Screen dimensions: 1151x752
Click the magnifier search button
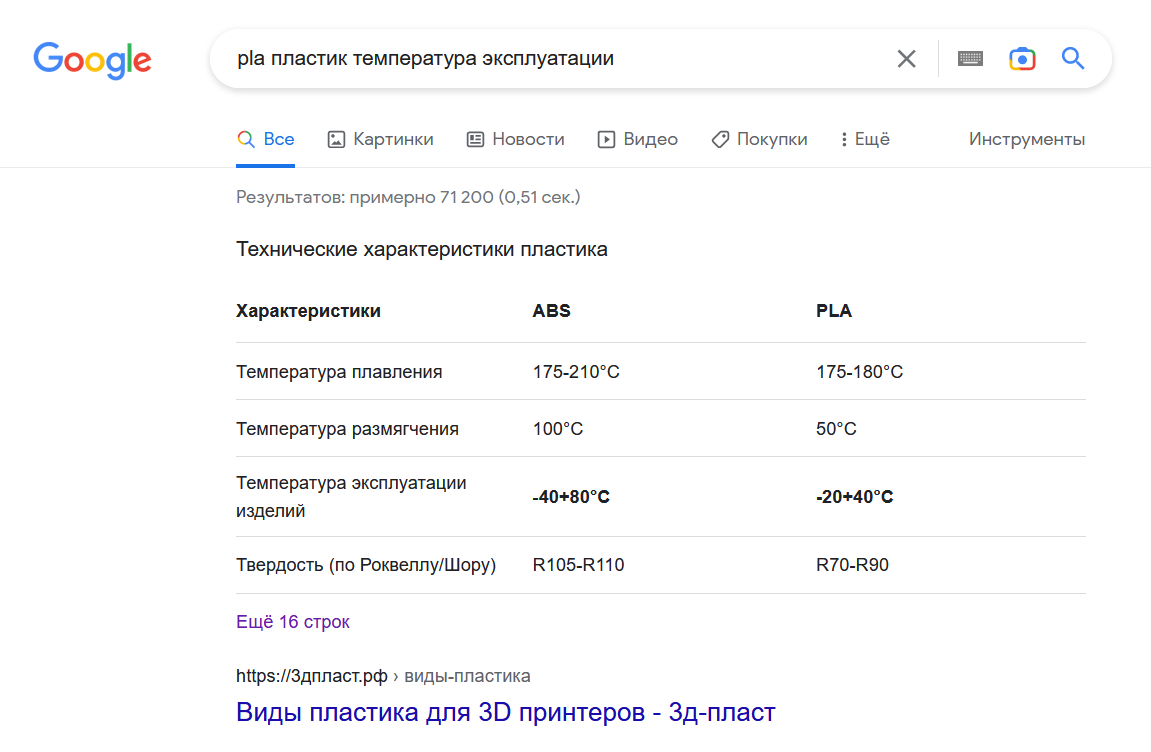pos(1073,59)
